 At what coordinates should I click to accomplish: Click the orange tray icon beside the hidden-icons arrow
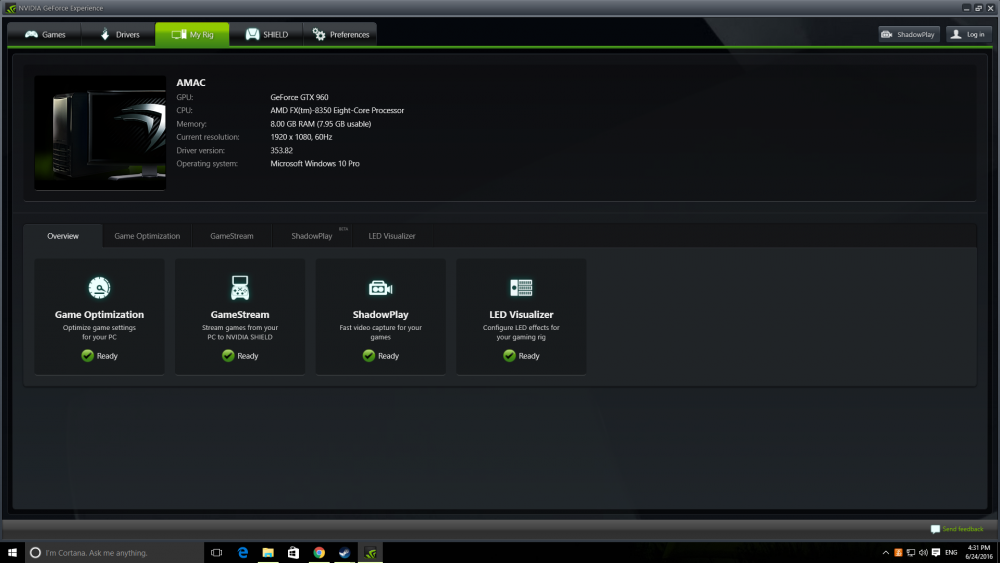coord(898,553)
